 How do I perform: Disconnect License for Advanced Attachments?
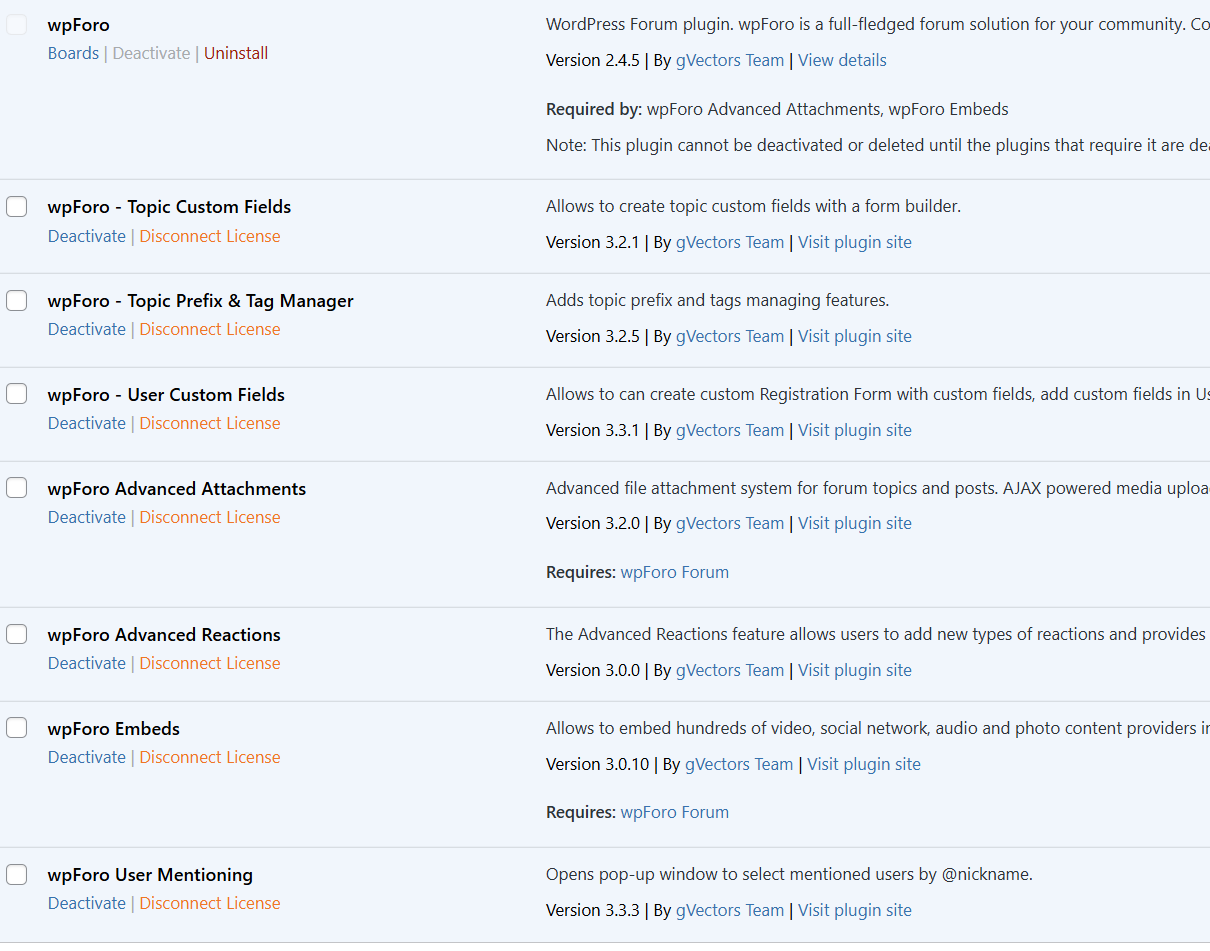pos(210,517)
